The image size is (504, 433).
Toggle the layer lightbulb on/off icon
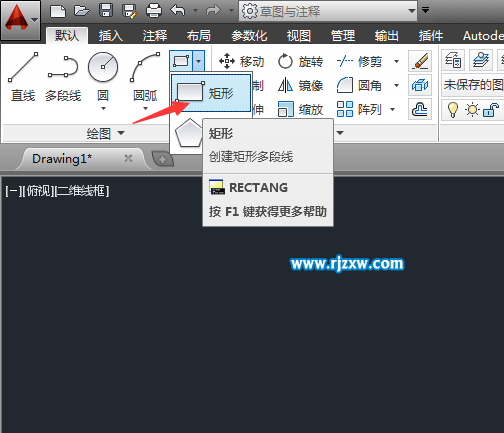452,109
